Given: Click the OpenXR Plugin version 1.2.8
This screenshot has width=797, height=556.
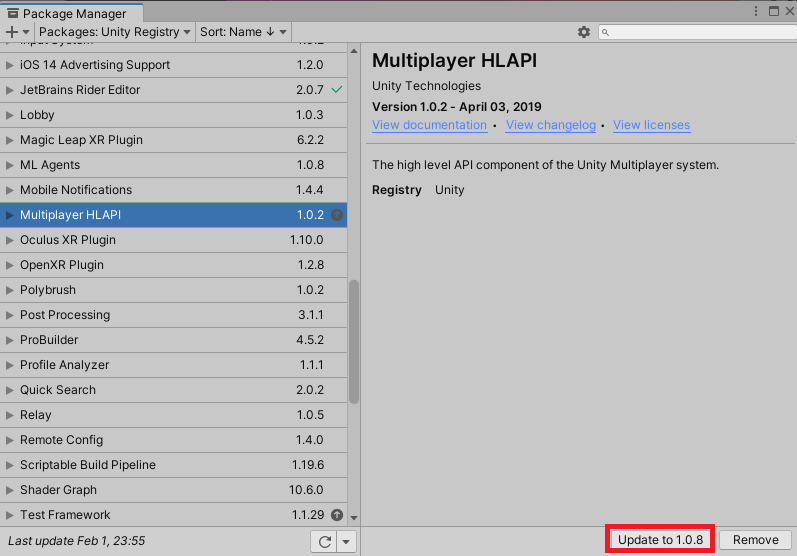Looking at the screenshot, I should point(311,265).
